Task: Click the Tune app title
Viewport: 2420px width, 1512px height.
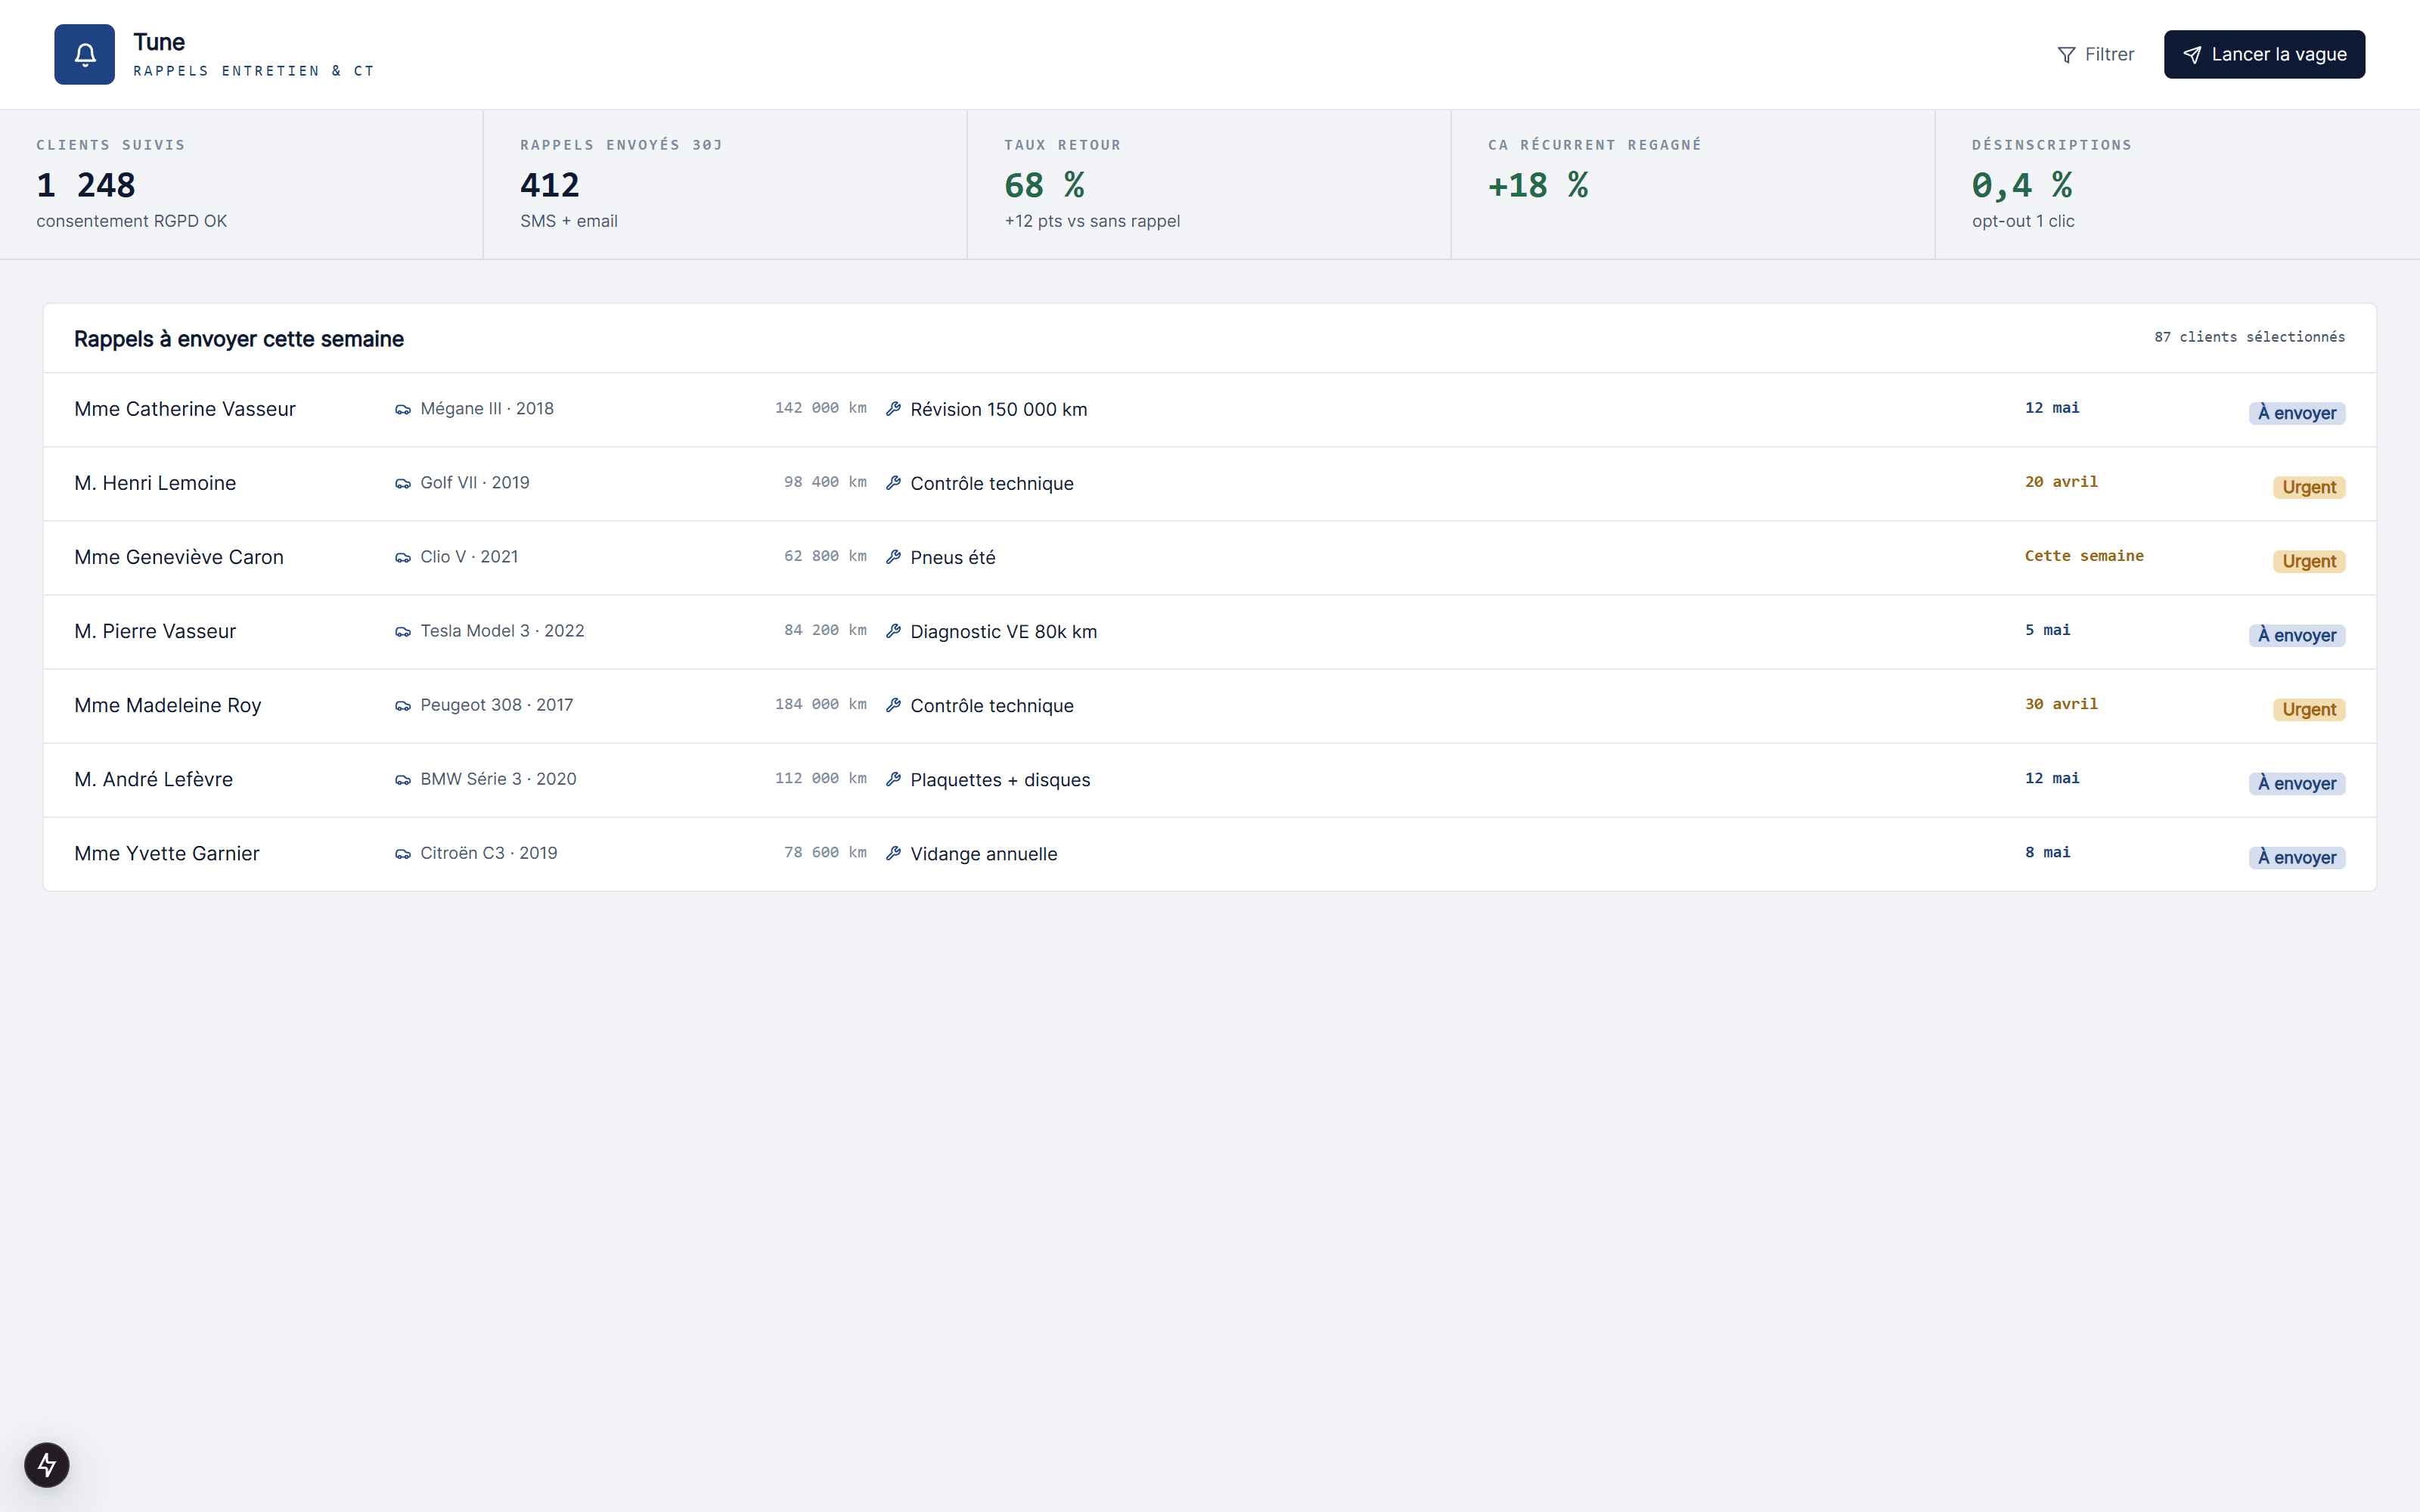Action: [x=159, y=42]
